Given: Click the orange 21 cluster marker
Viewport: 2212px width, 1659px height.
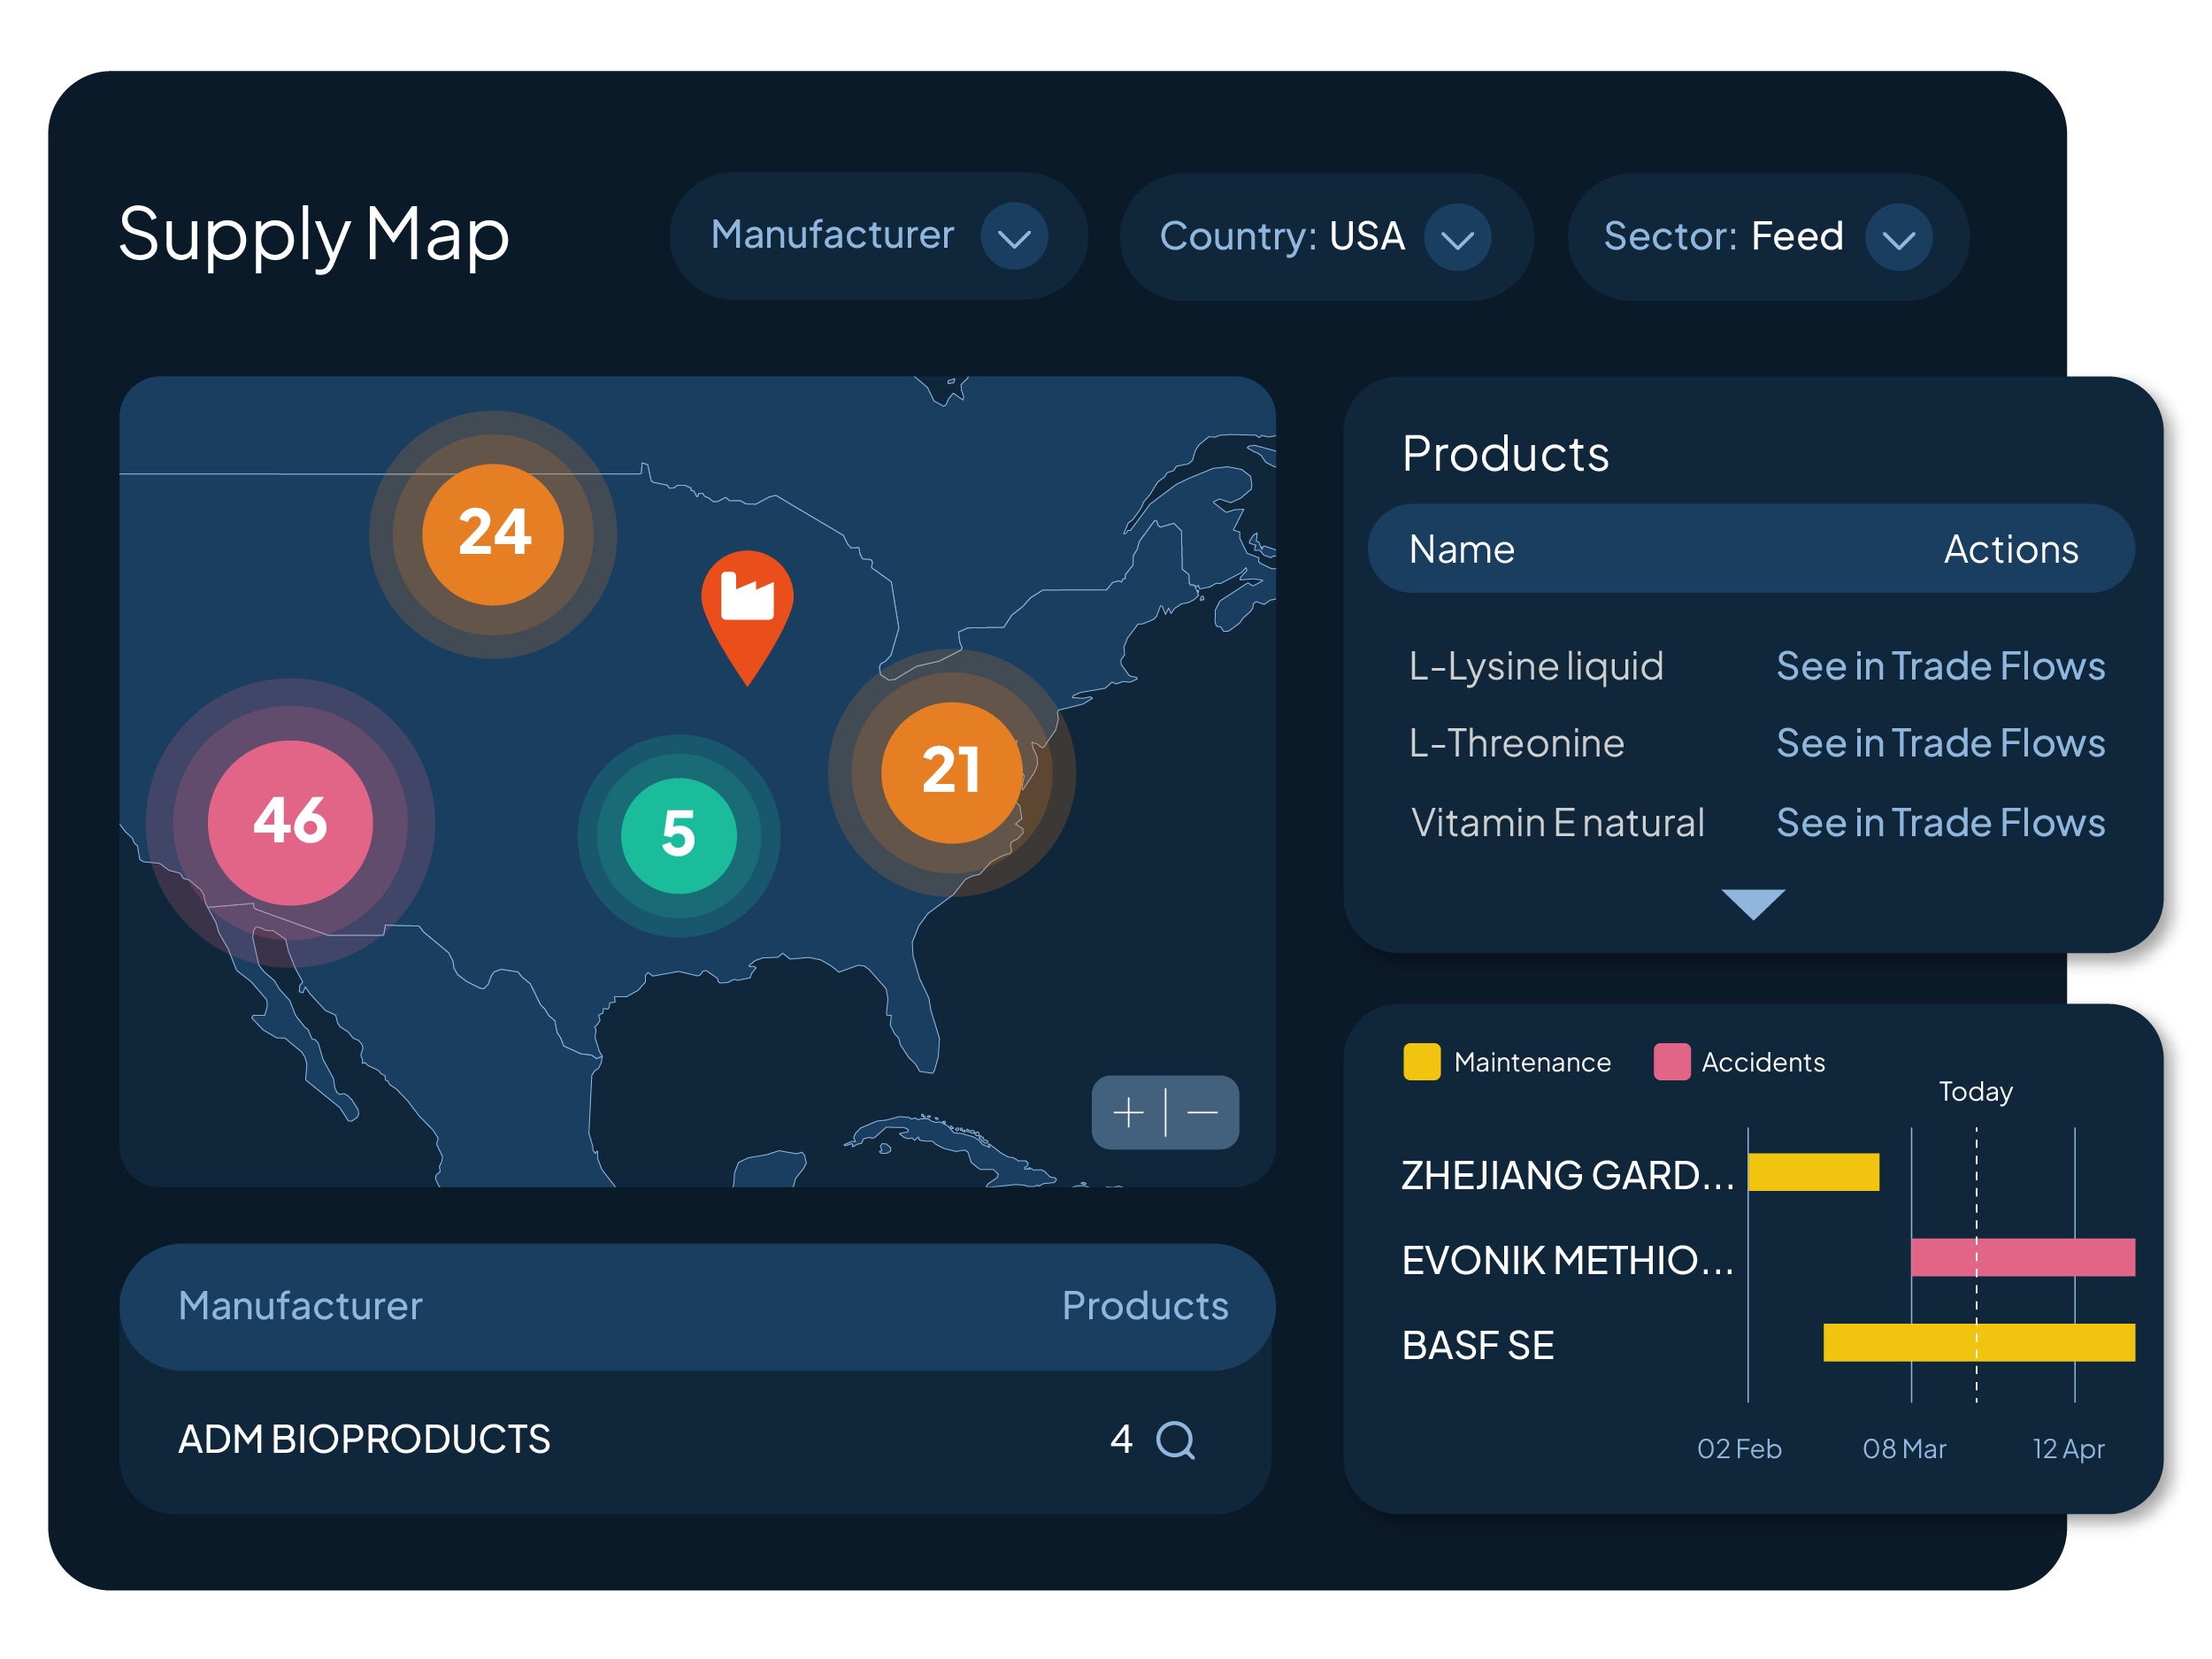Looking at the screenshot, I should [951, 772].
